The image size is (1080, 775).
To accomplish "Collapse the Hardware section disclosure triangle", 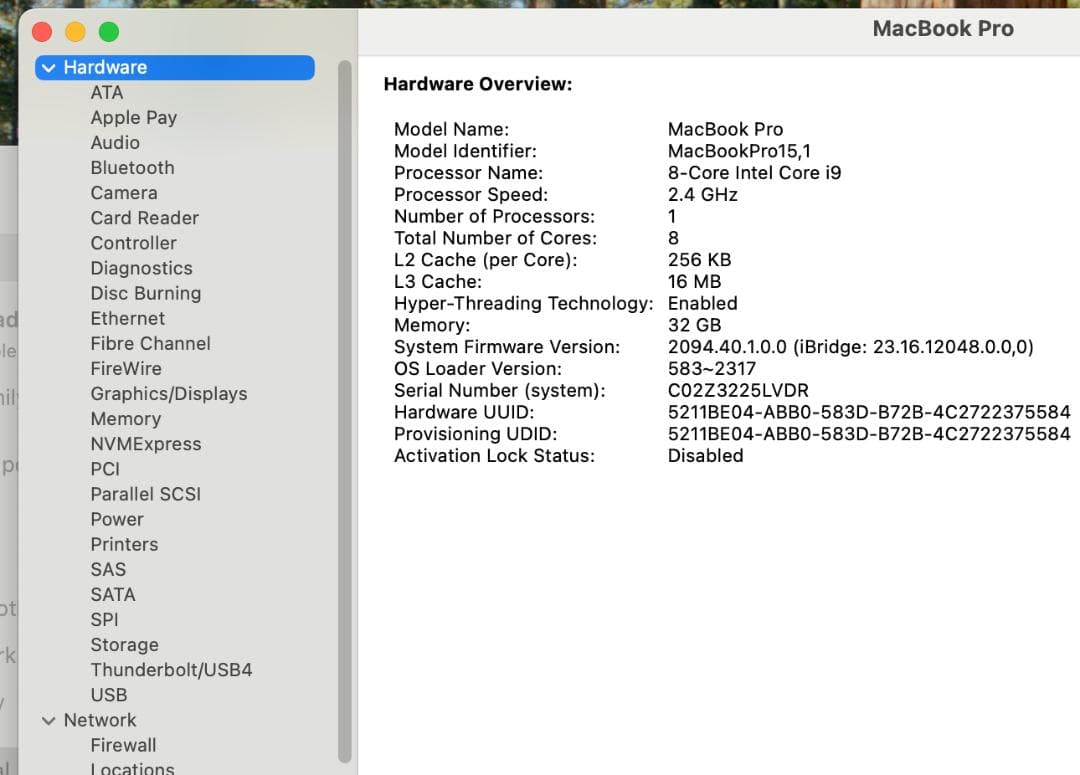I will tap(48, 67).
